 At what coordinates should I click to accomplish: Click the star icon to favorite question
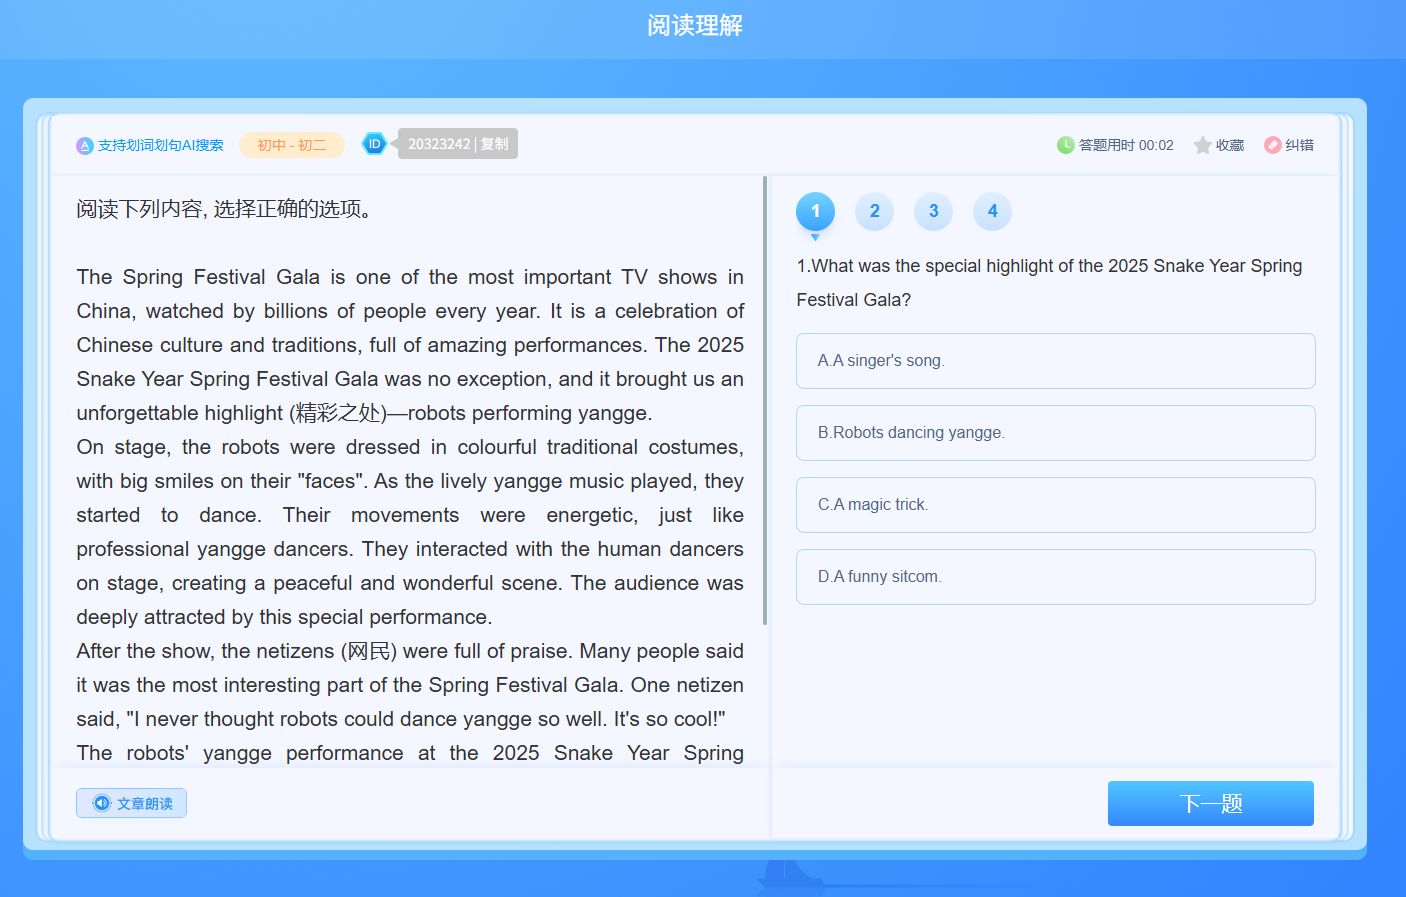click(x=1202, y=146)
